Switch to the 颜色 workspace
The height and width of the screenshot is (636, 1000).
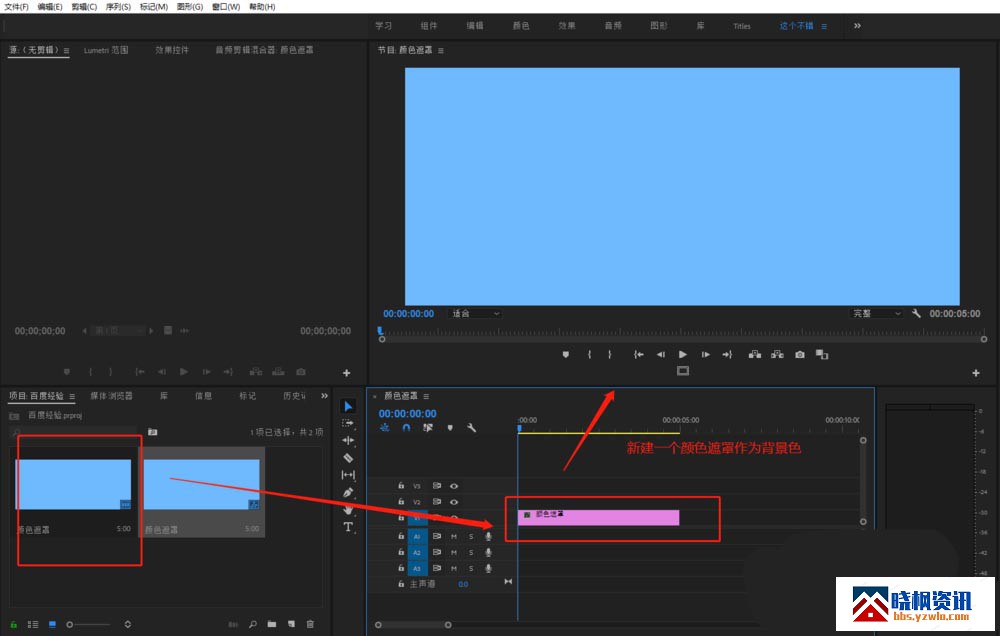pyautogui.click(x=521, y=26)
